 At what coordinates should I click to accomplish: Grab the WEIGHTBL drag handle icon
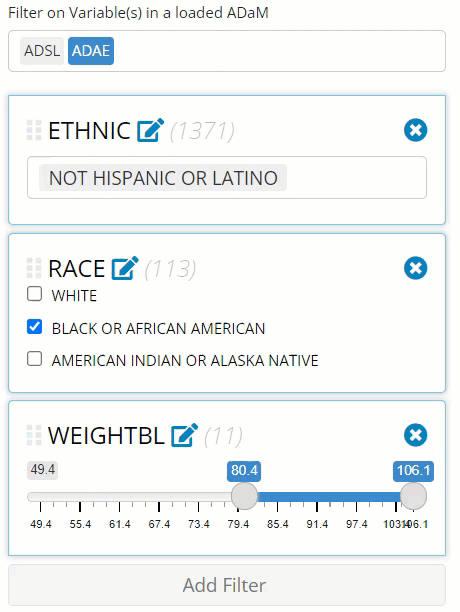[x=34, y=435]
